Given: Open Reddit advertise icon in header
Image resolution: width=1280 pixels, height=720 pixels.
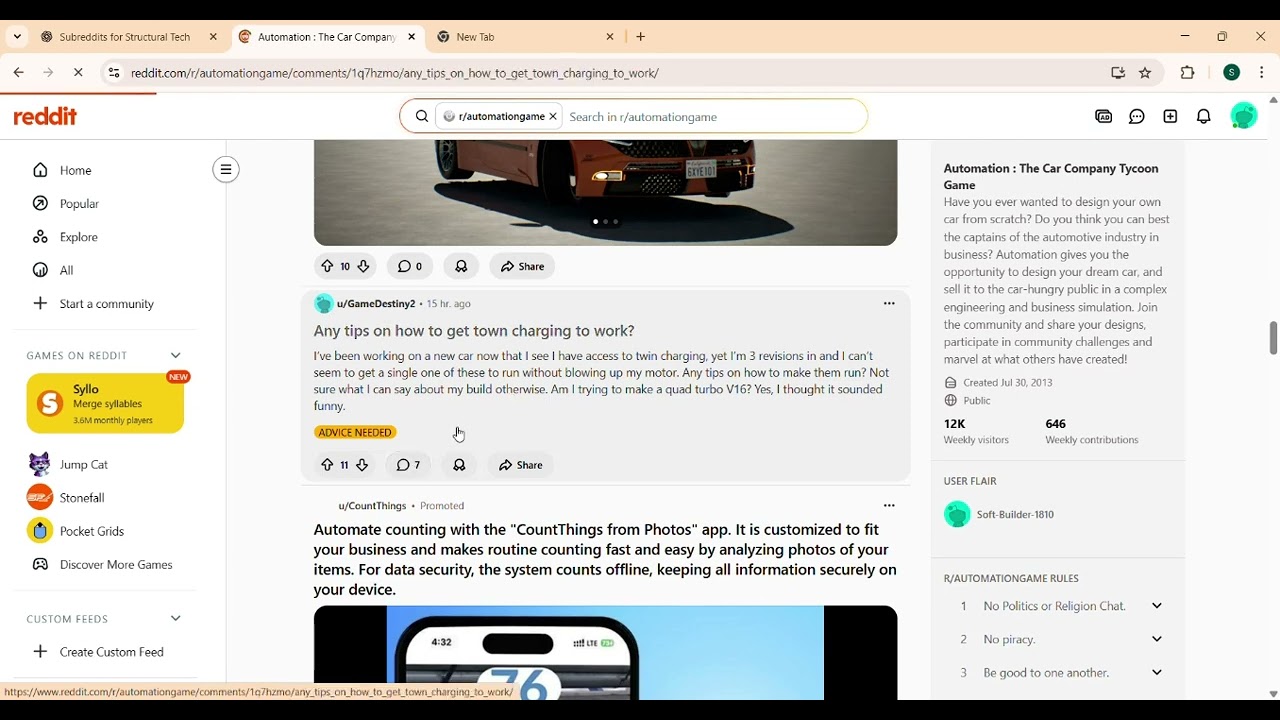Looking at the screenshot, I should coord(1104,117).
